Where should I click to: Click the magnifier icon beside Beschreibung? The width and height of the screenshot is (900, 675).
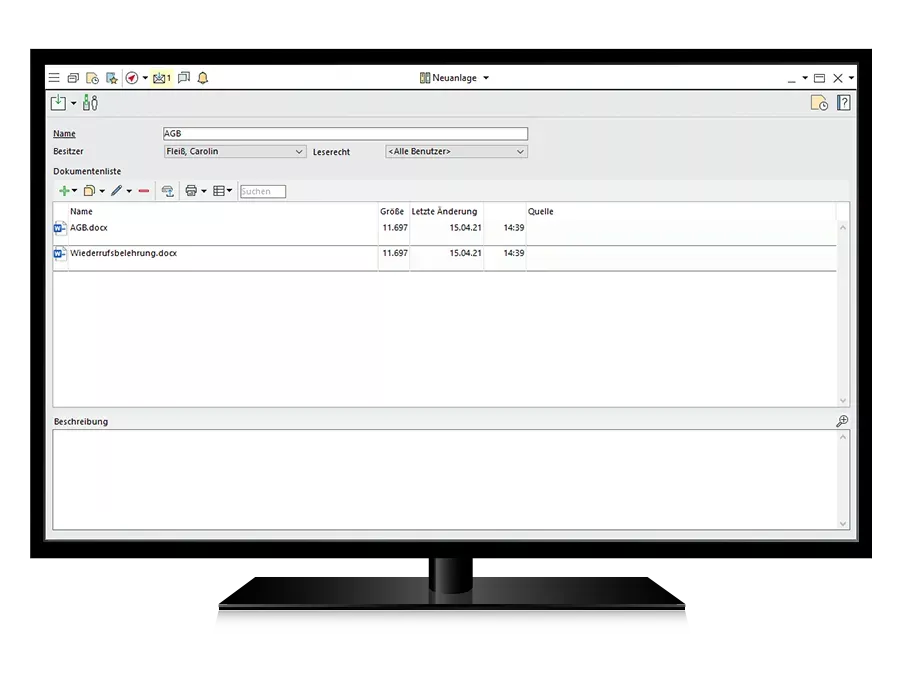(x=842, y=421)
